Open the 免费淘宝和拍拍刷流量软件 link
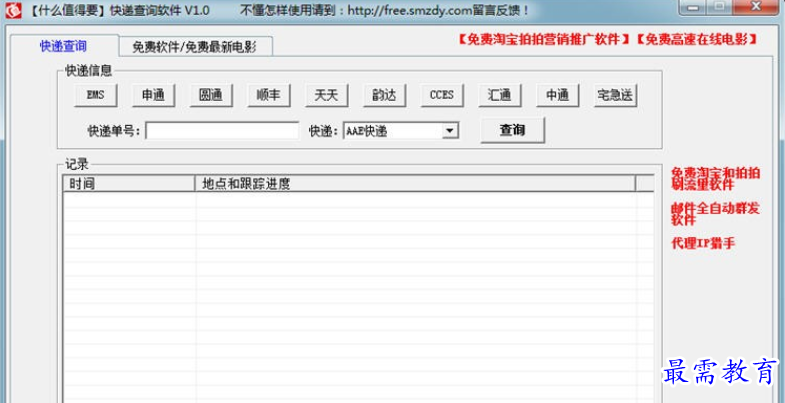785x403 pixels. pos(715,179)
